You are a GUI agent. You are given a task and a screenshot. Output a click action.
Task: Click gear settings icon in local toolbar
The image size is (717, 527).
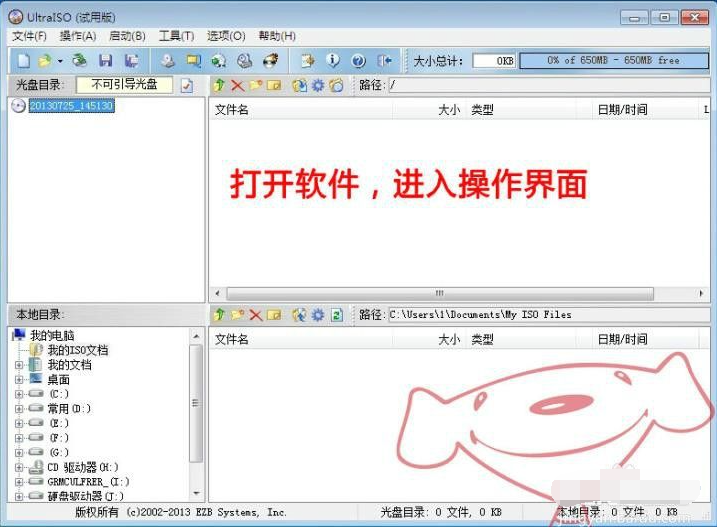[x=317, y=315]
